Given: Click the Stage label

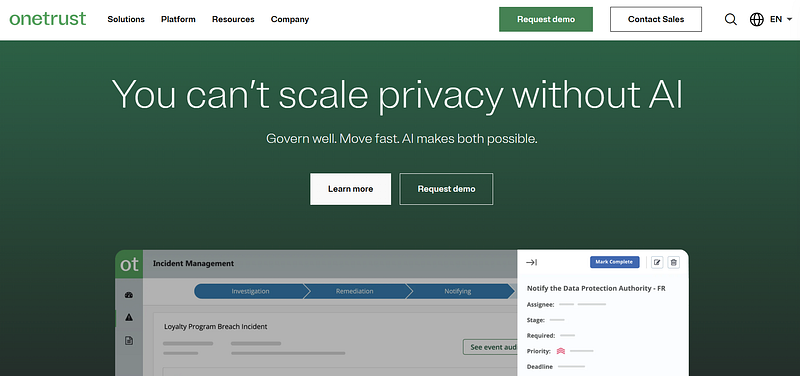Looking at the screenshot, I should pos(536,320).
